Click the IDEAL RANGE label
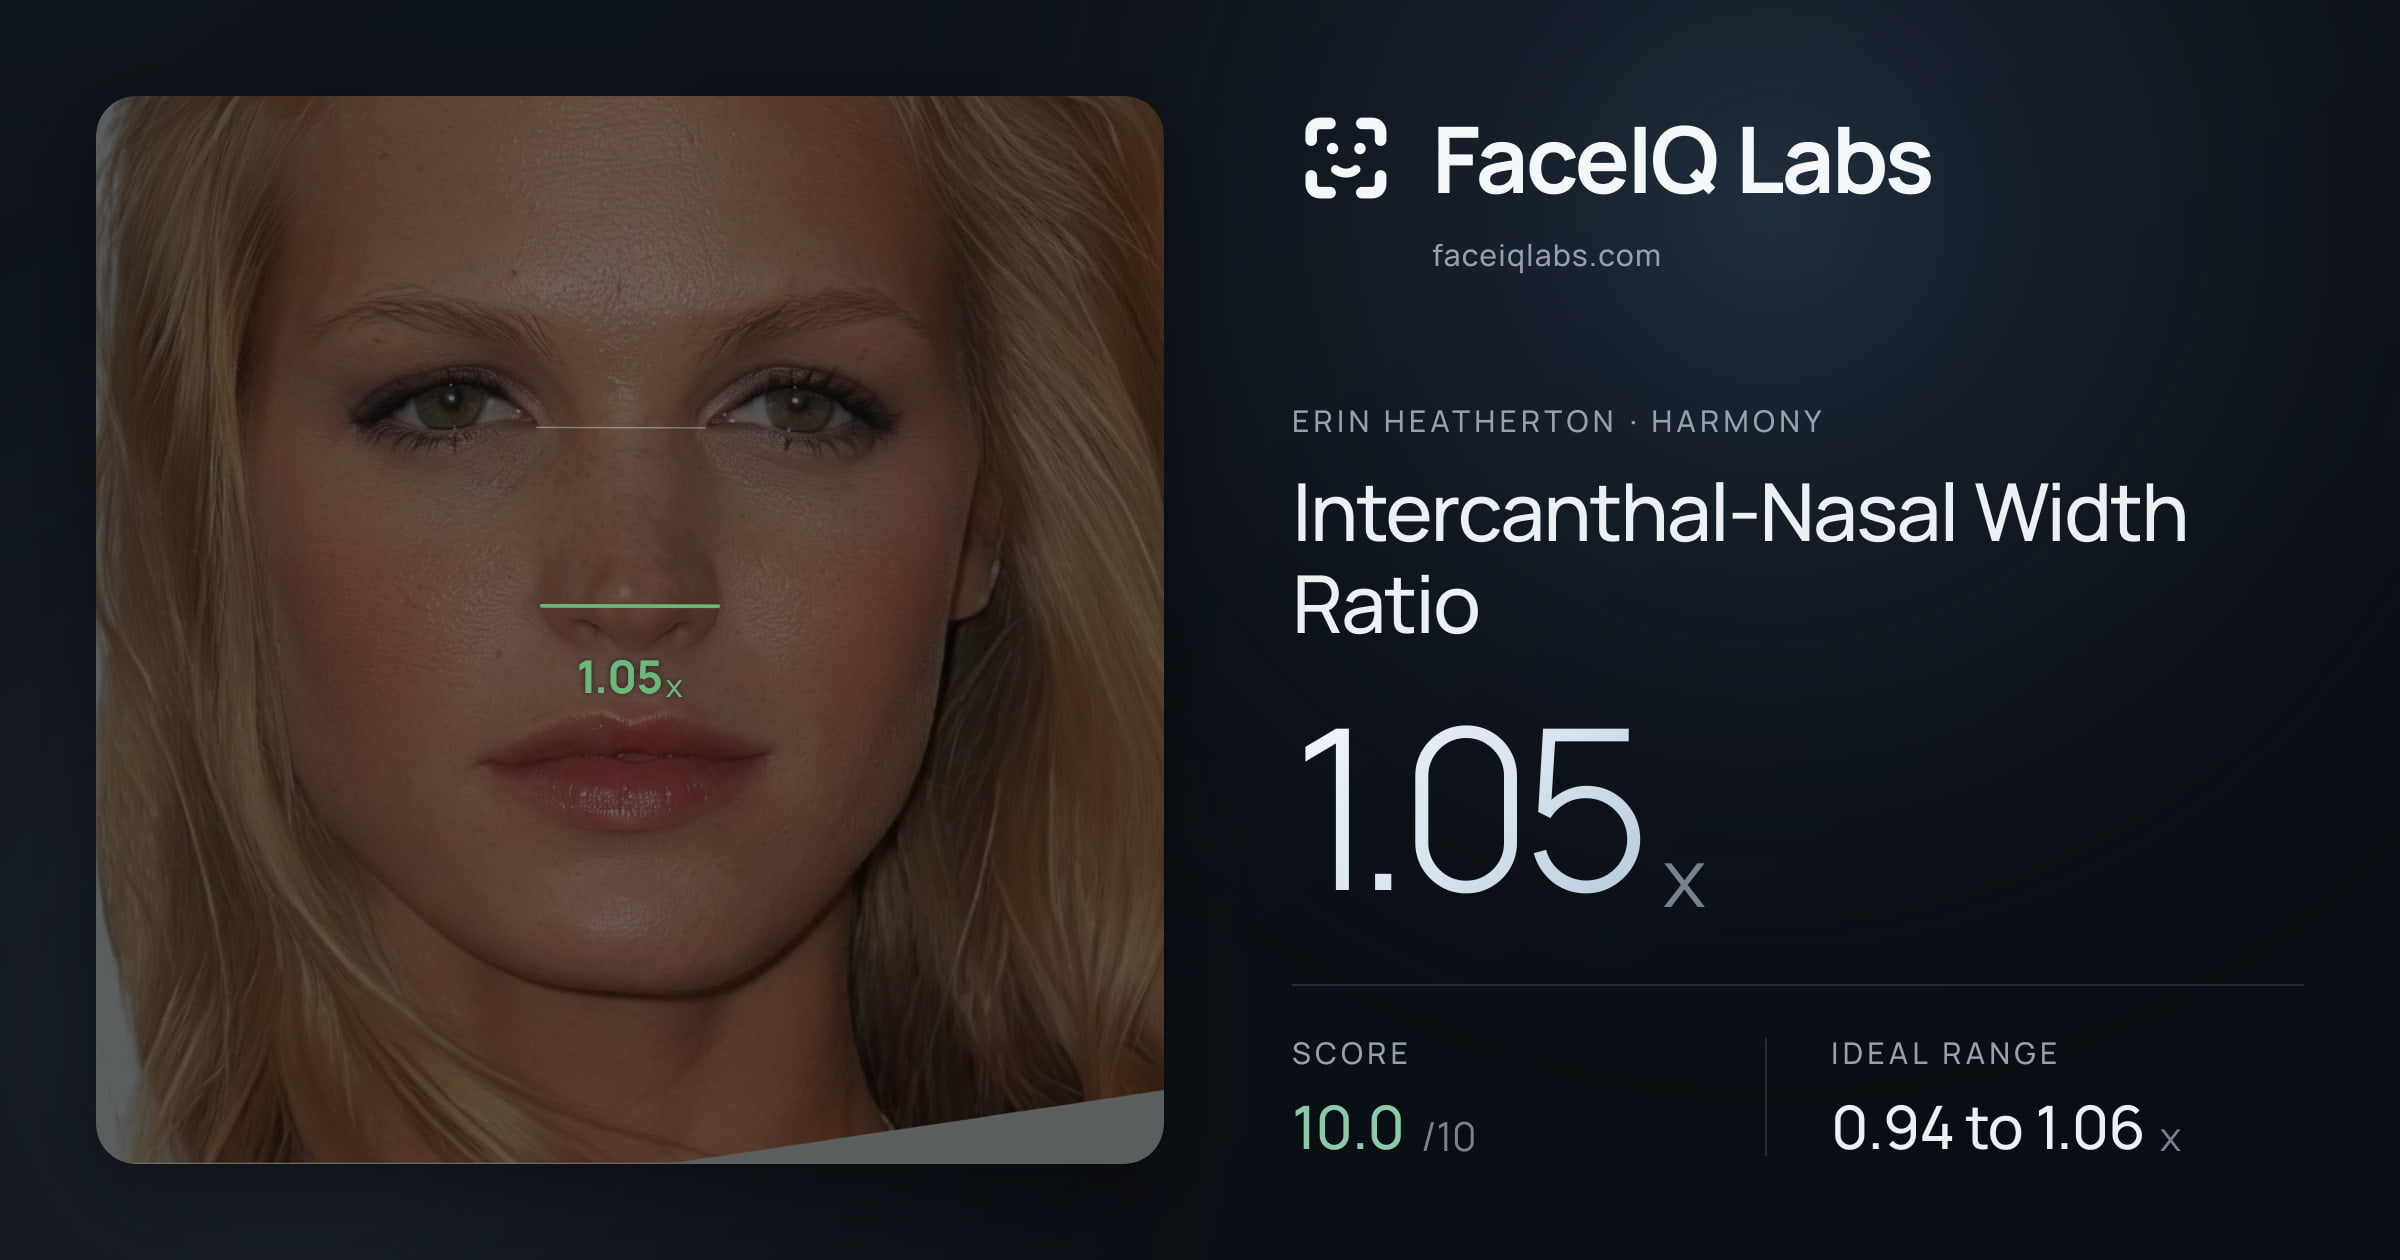The image size is (2400, 1260). pyautogui.click(x=1944, y=1053)
